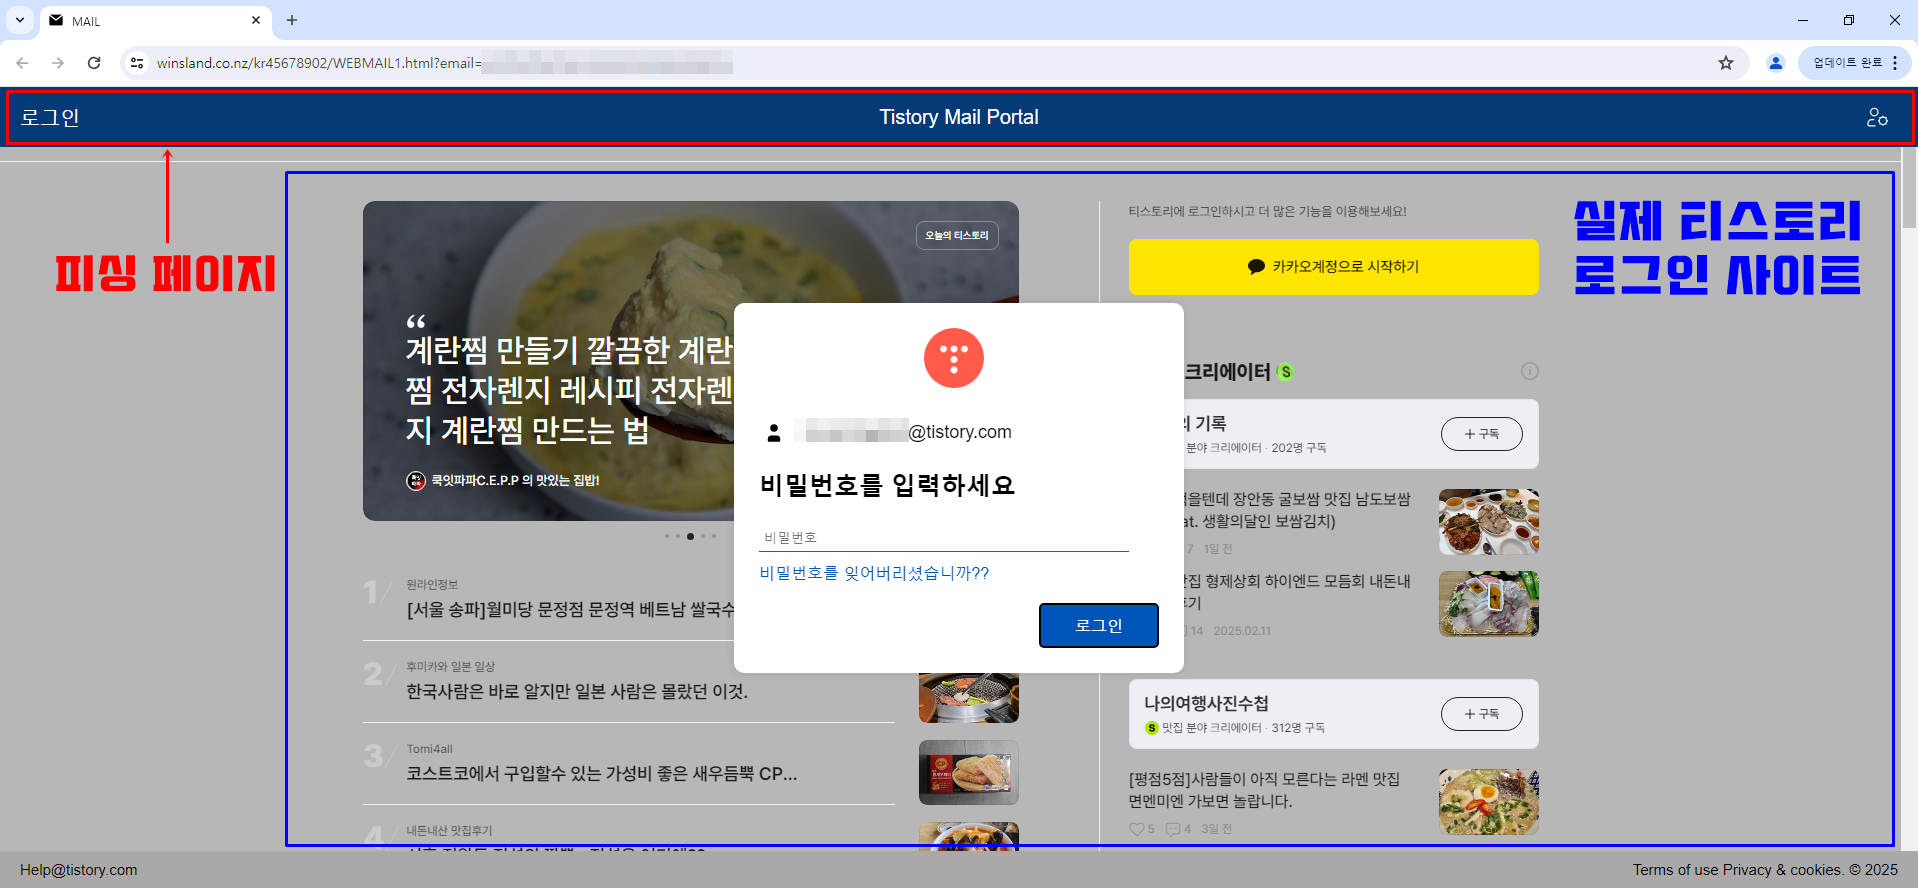Click the browser back arrow
1918x888 pixels.
point(22,63)
